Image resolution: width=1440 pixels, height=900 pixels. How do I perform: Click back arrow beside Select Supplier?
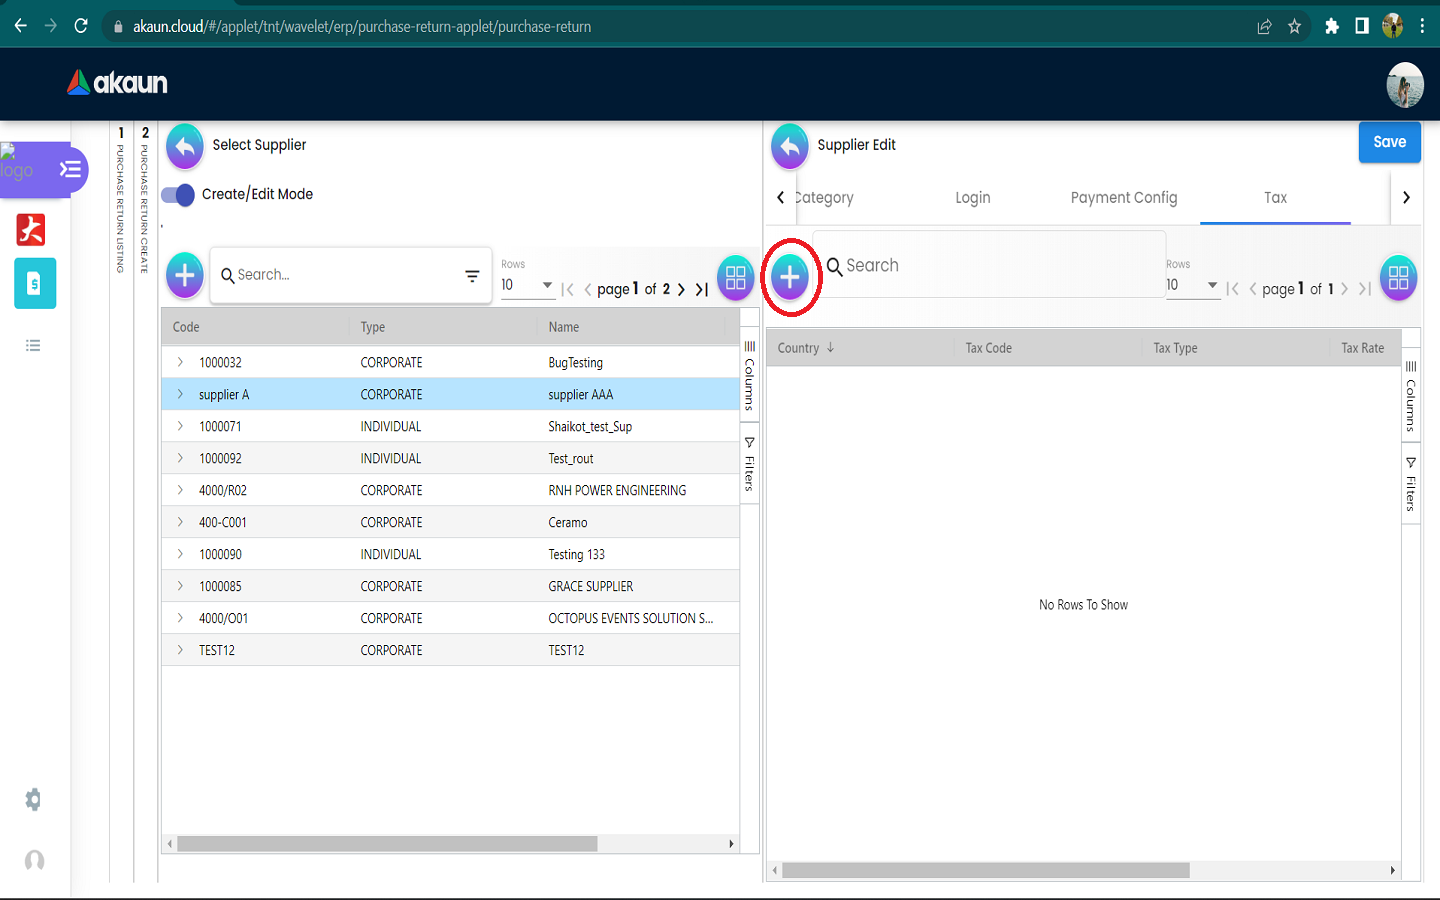coord(185,146)
